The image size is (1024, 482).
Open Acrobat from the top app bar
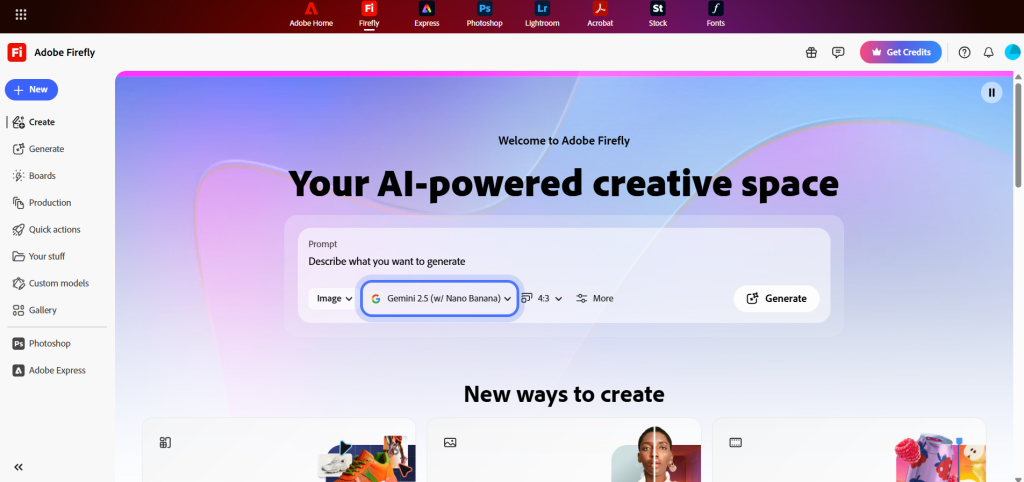point(600,15)
